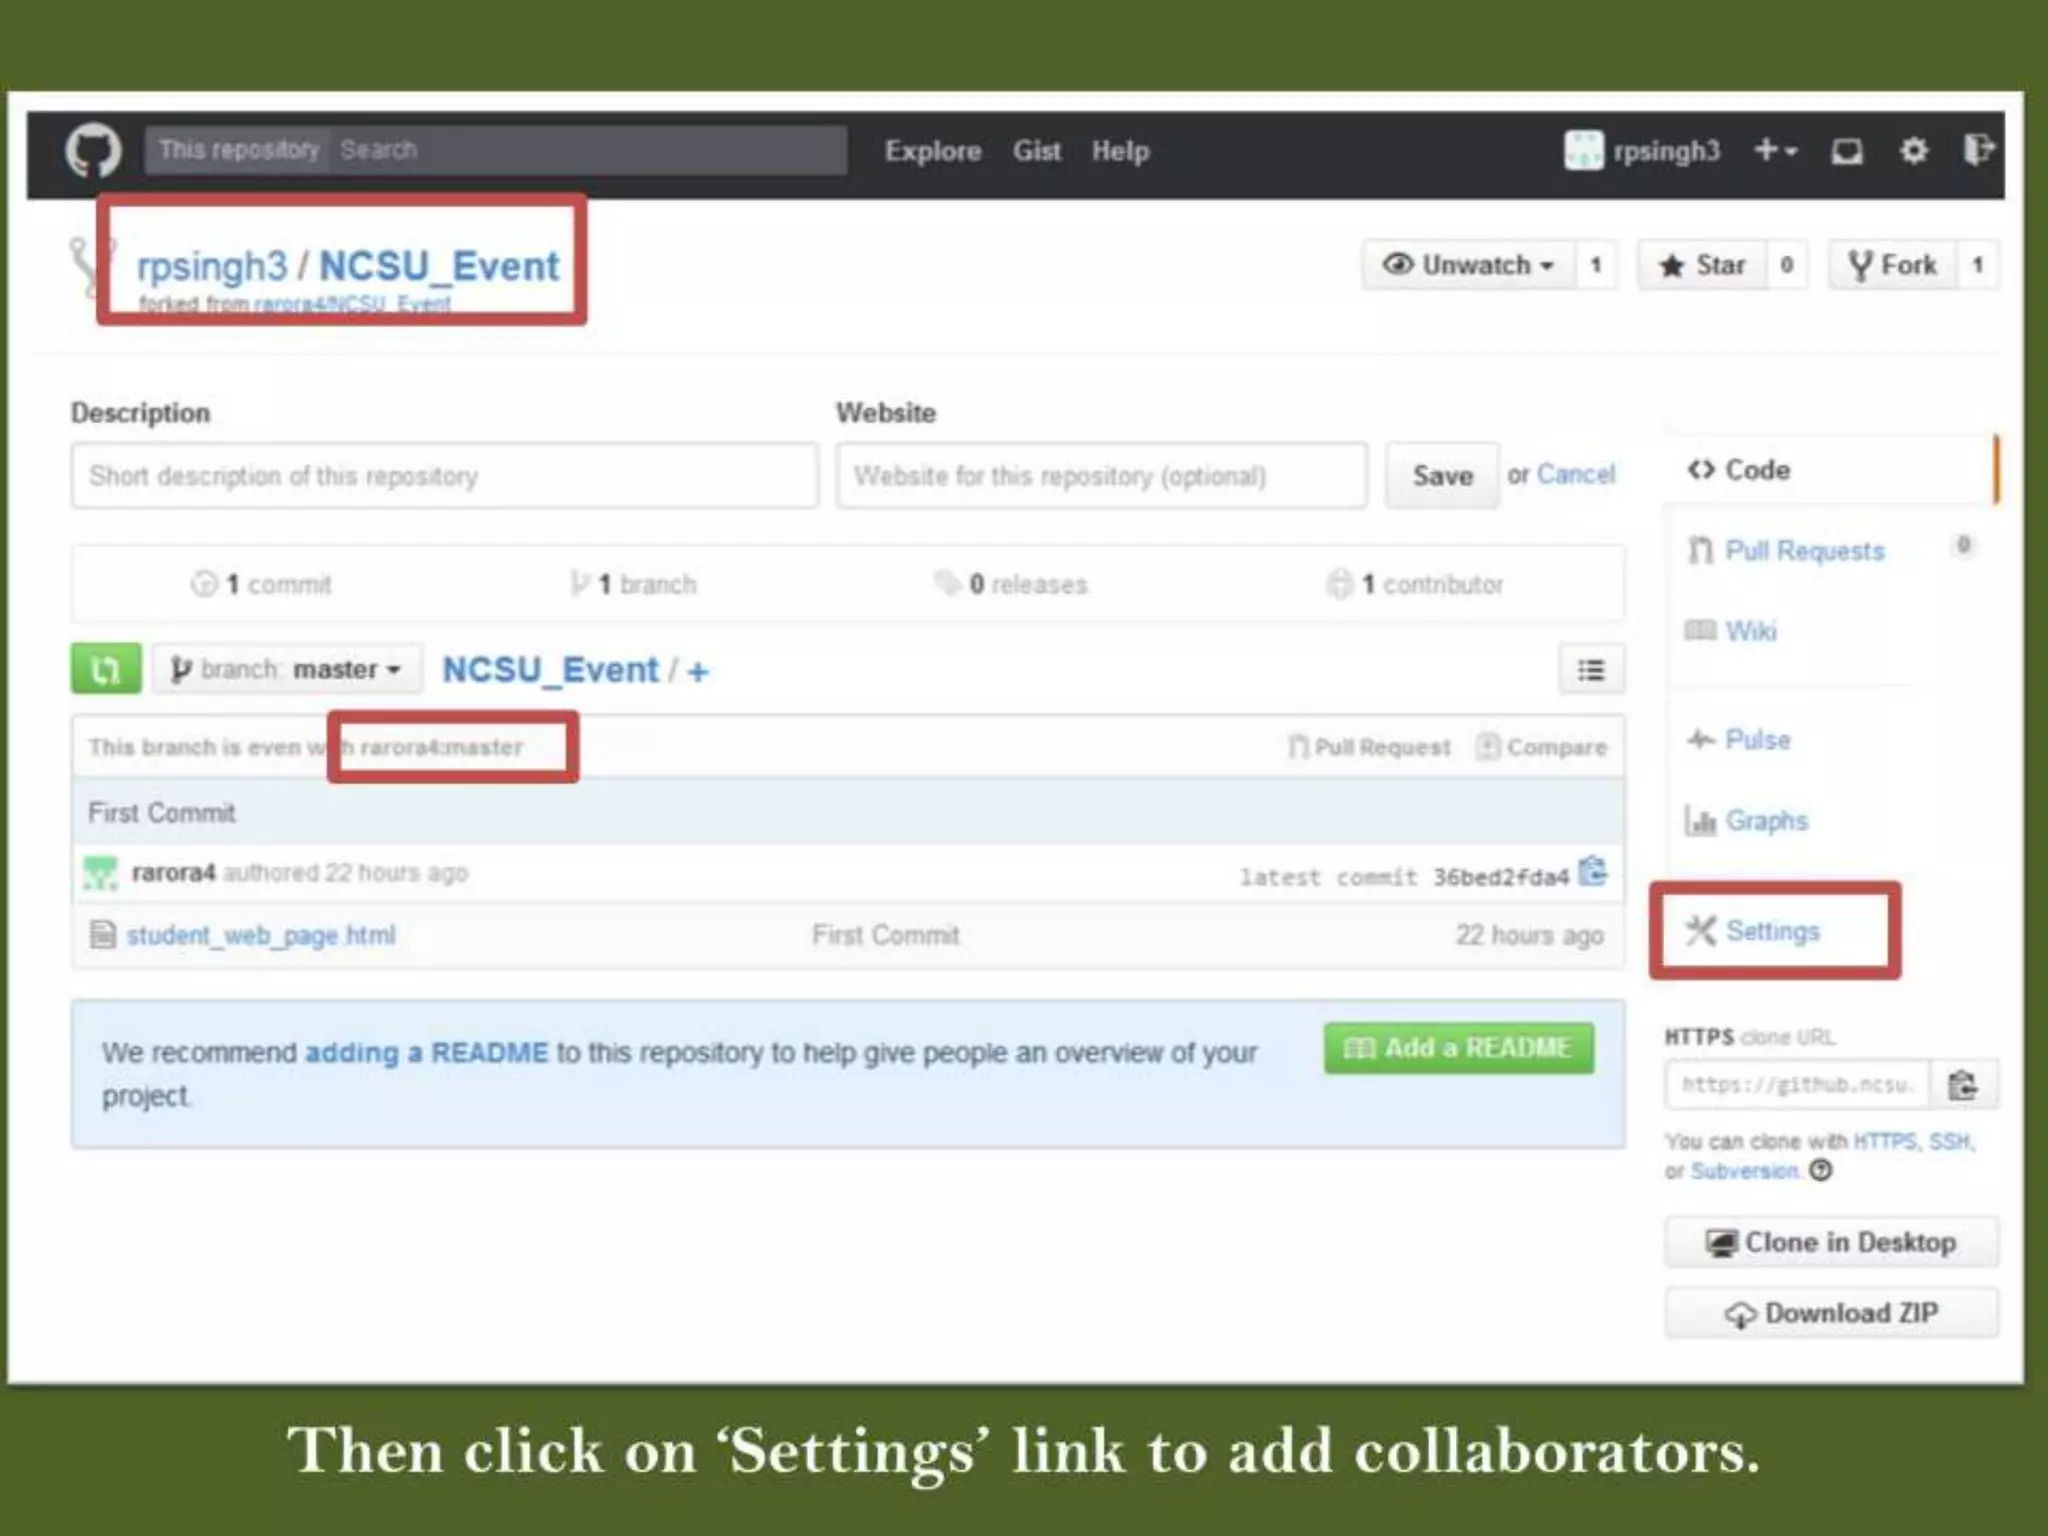Viewport: 2048px width, 1536px height.
Task: Star the NCSU_Event repository
Action: tap(1702, 265)
